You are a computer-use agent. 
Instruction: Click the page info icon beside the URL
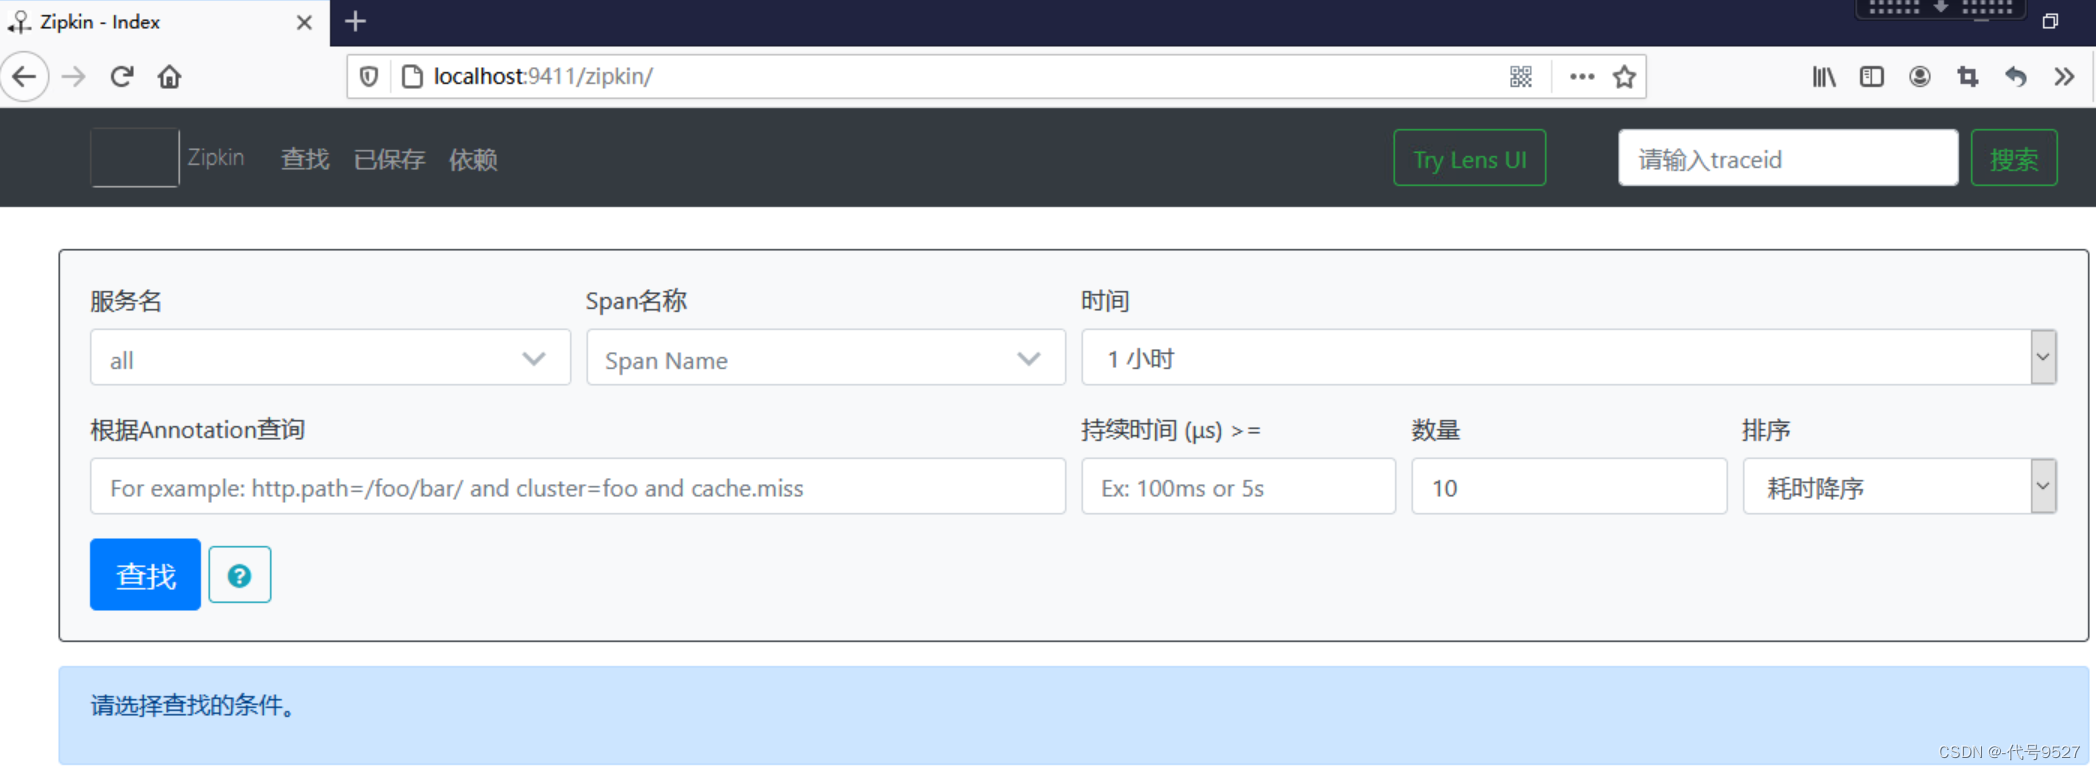coord(412,77)
